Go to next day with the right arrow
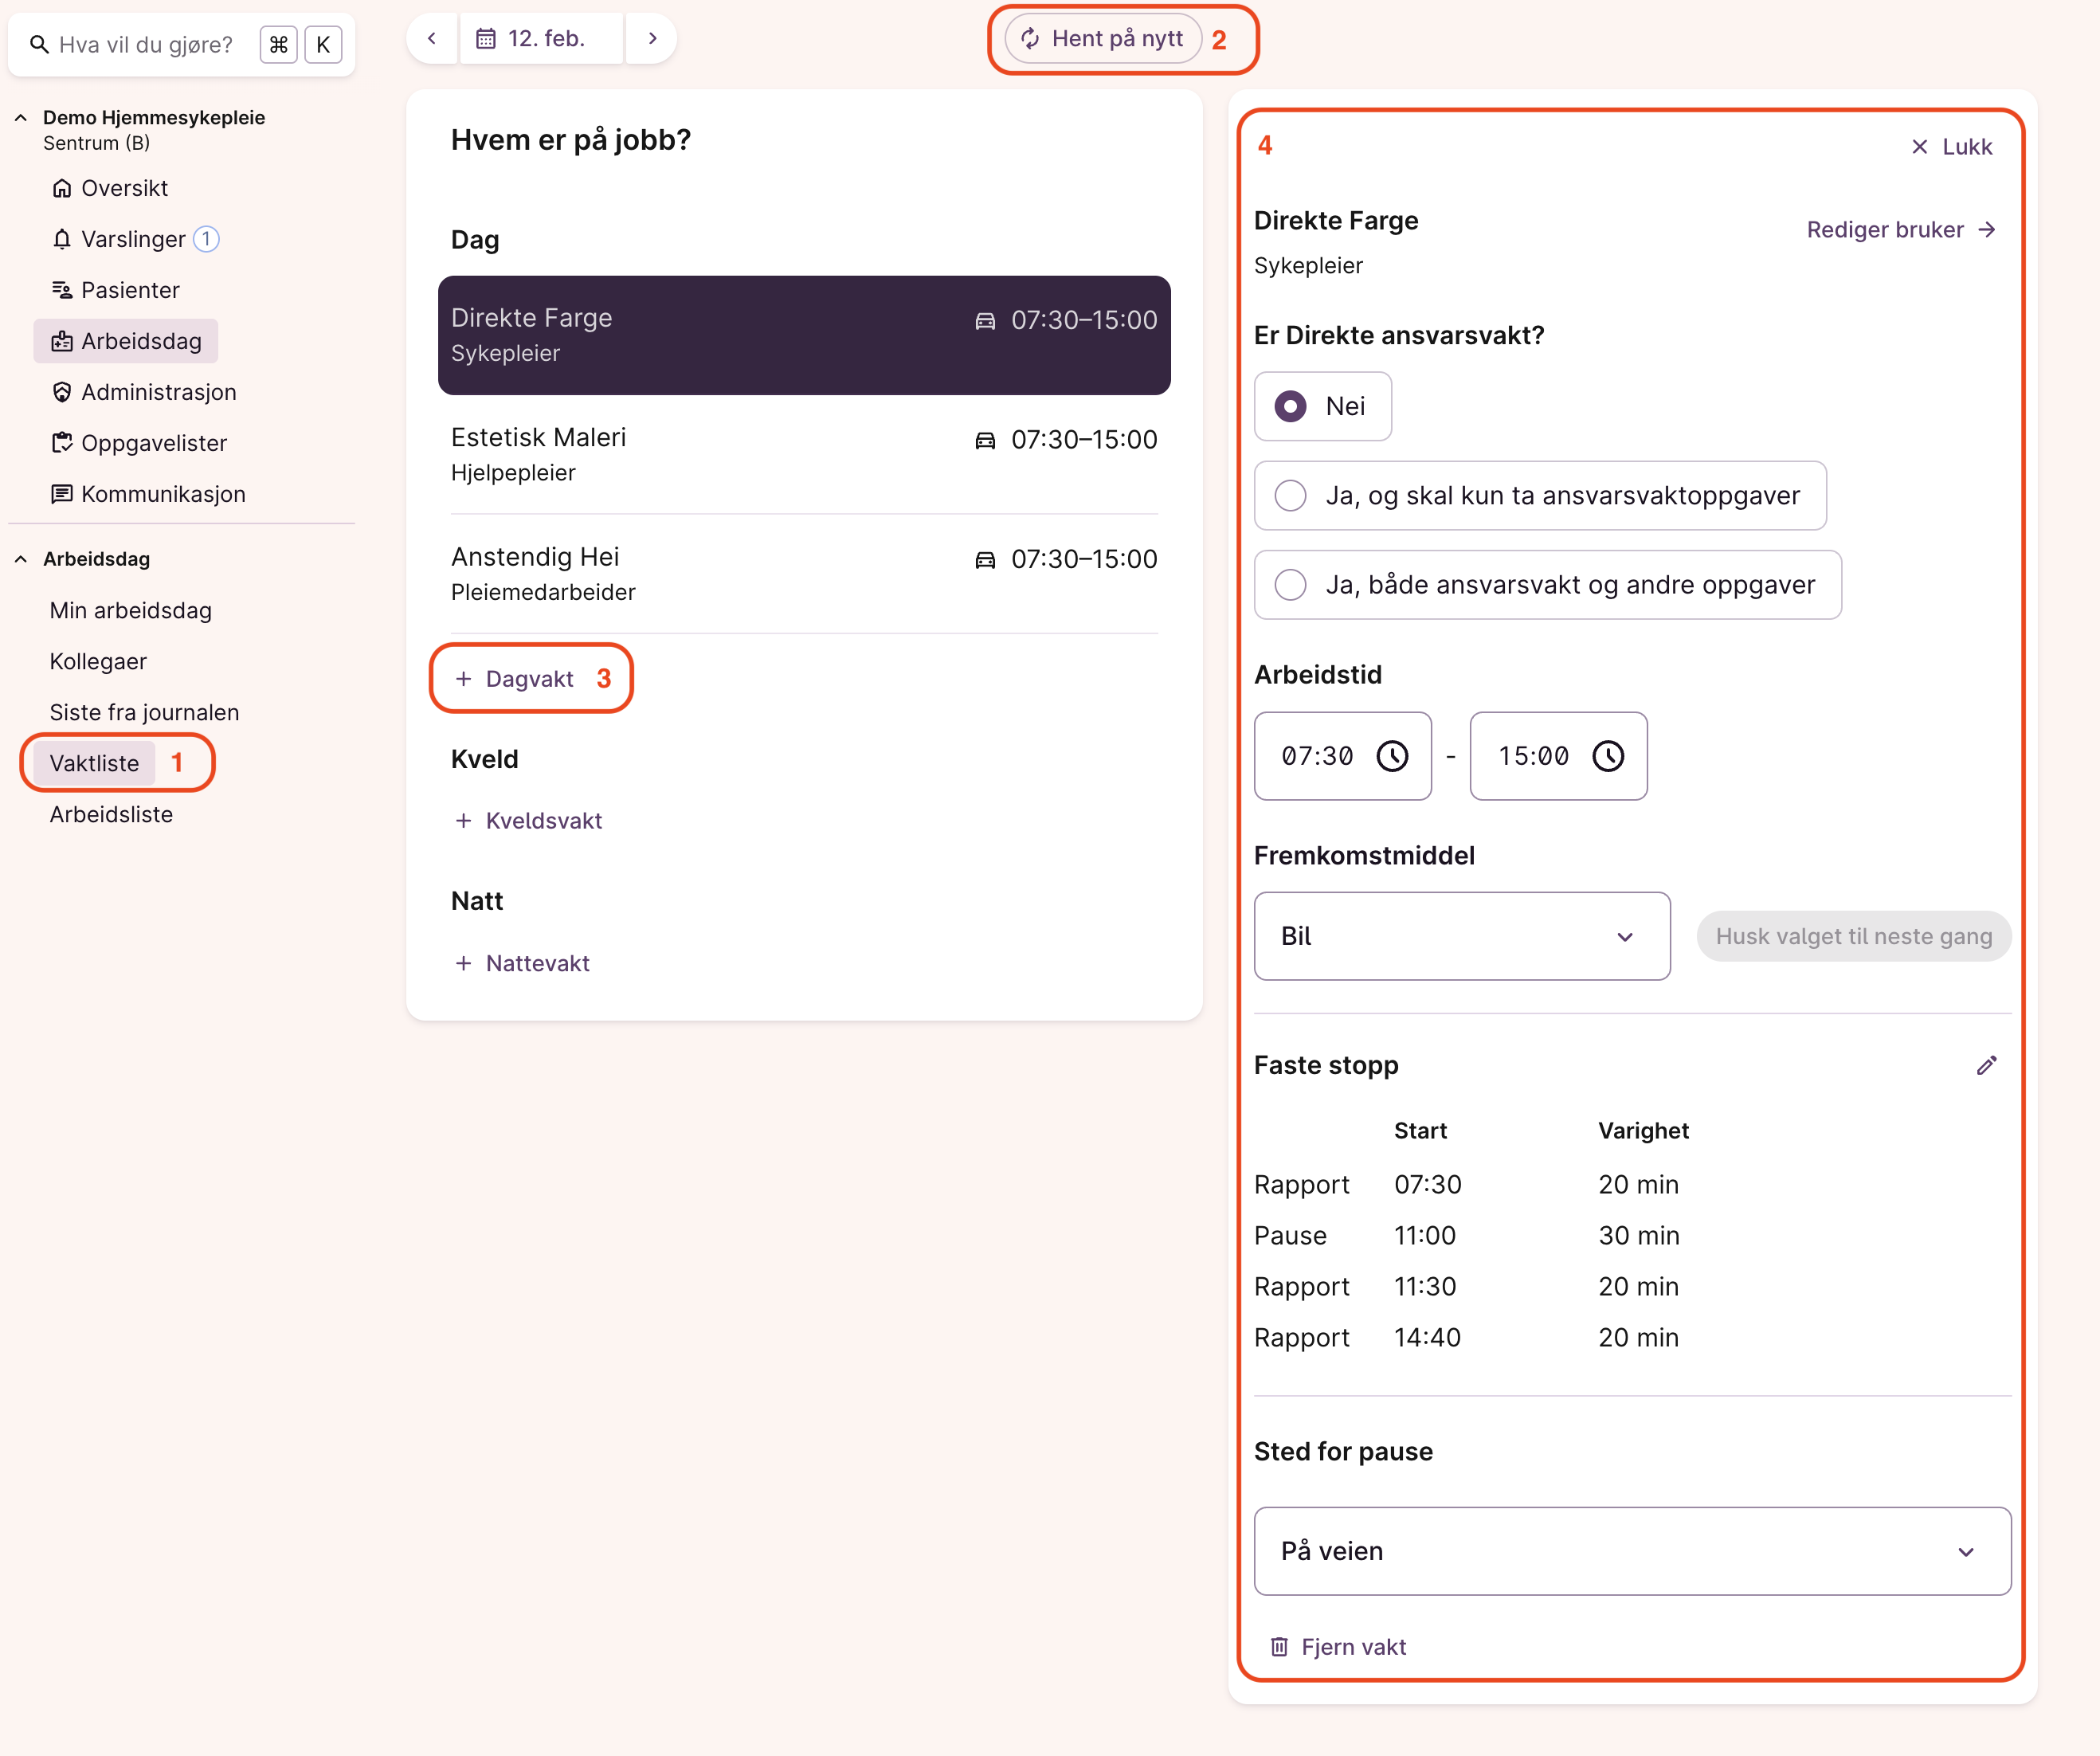This screenshot has width=2100, height=1756. click(652, 39)
